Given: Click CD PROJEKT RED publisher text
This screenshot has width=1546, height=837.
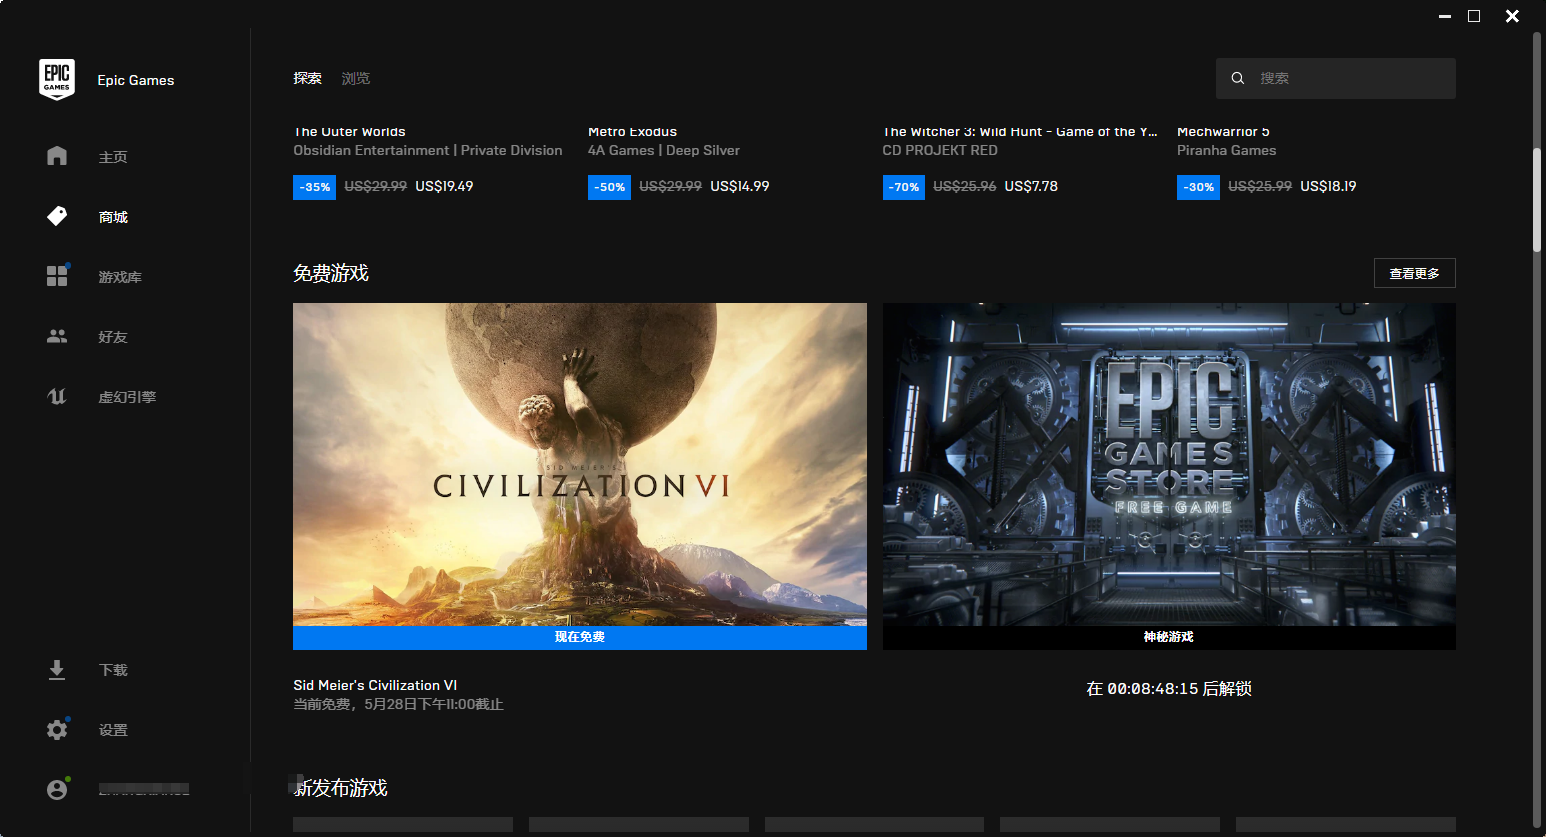Looking at the screenshot, I should 940,150.
